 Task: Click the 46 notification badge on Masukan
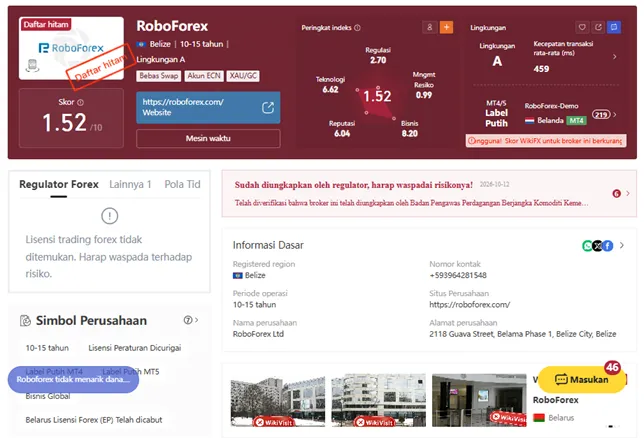[x=612, y=367]
